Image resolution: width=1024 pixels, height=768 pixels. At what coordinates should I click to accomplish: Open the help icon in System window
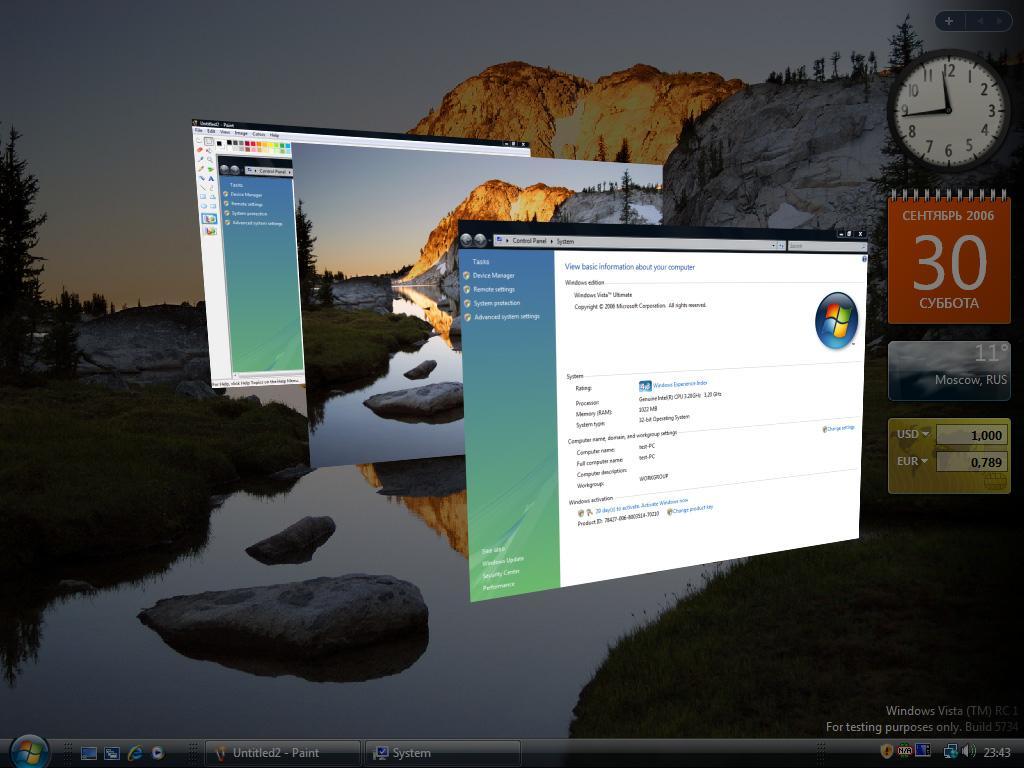(x=865, y=259)
